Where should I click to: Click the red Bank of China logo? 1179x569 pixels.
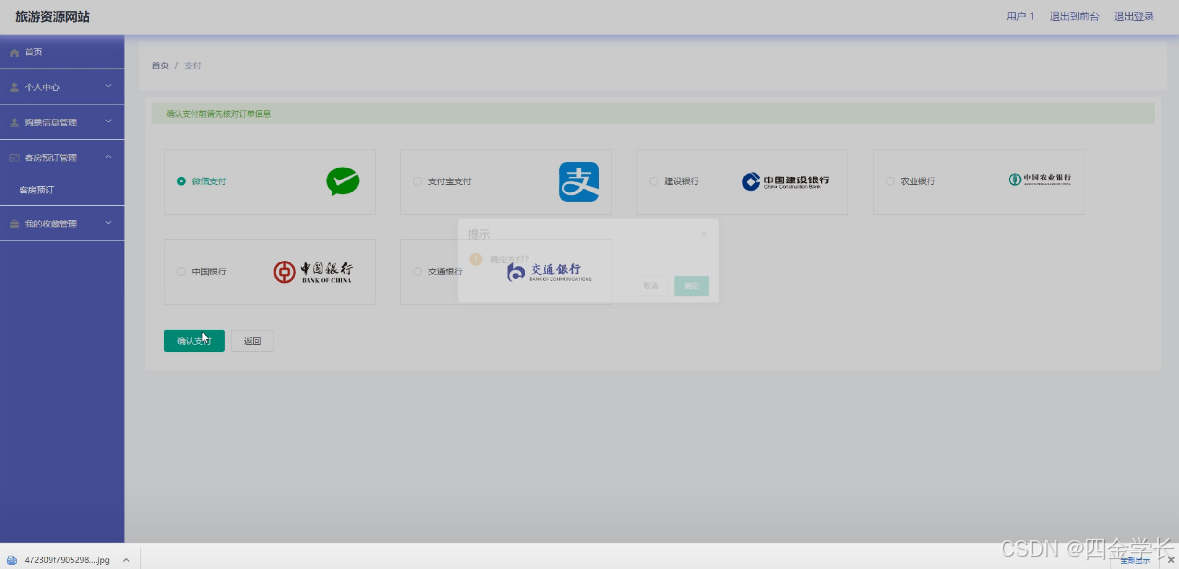click(x=313, y=271)
